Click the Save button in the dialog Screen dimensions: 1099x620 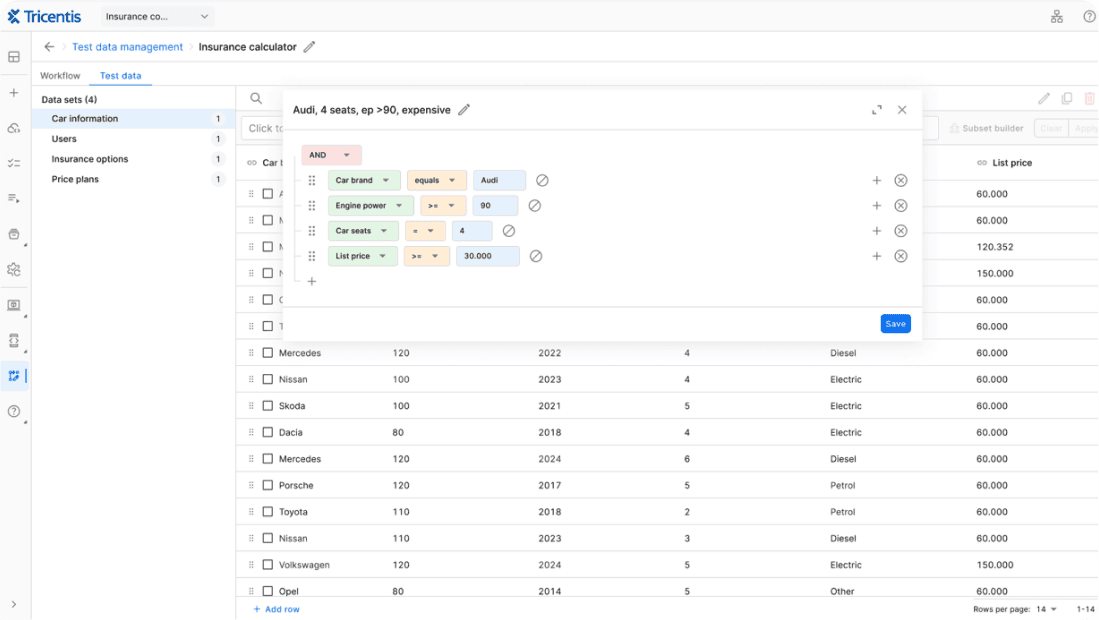[895, 324]
